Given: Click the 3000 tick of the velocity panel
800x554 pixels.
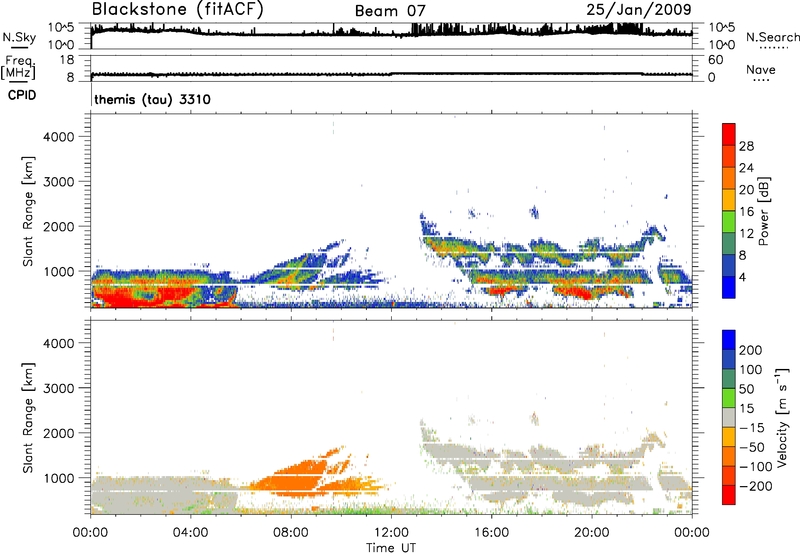Looking at the screenshot, I should 59,388.
